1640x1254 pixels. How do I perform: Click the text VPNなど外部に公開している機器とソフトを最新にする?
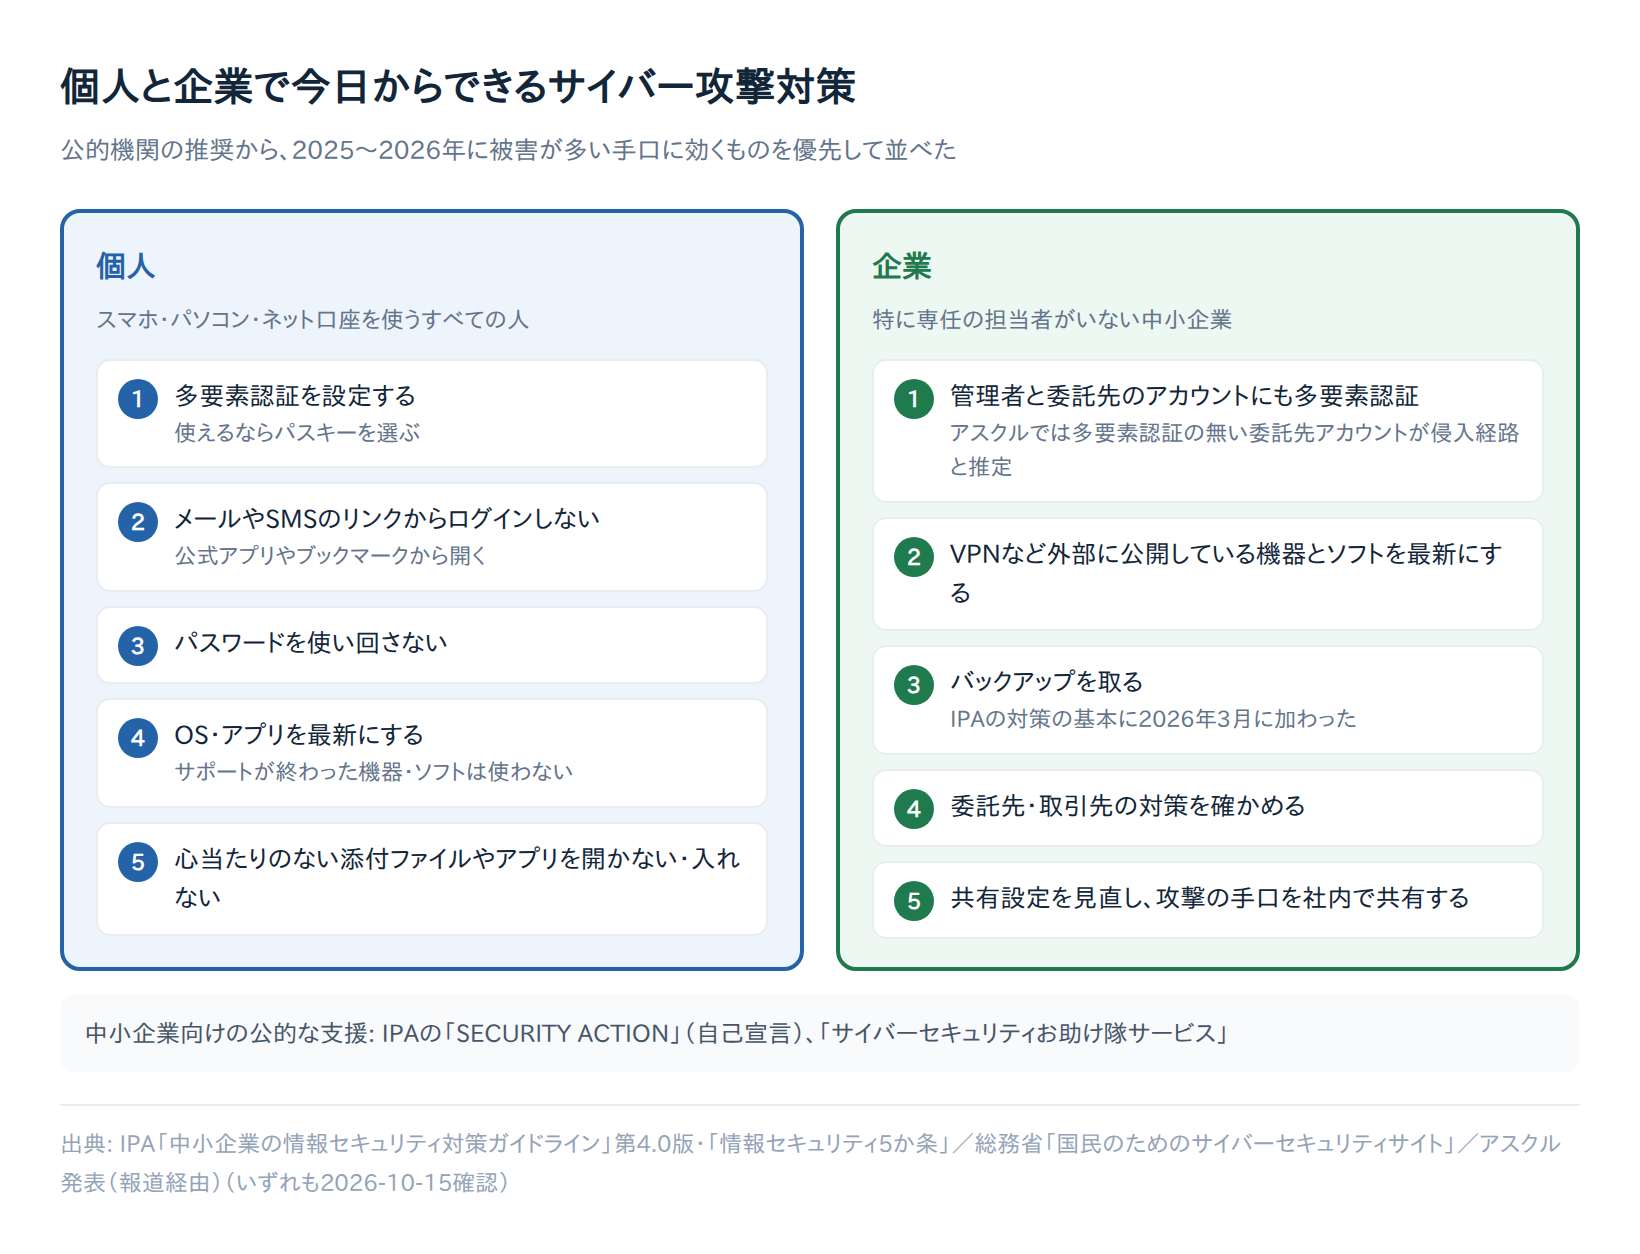tap(1226, 573)
